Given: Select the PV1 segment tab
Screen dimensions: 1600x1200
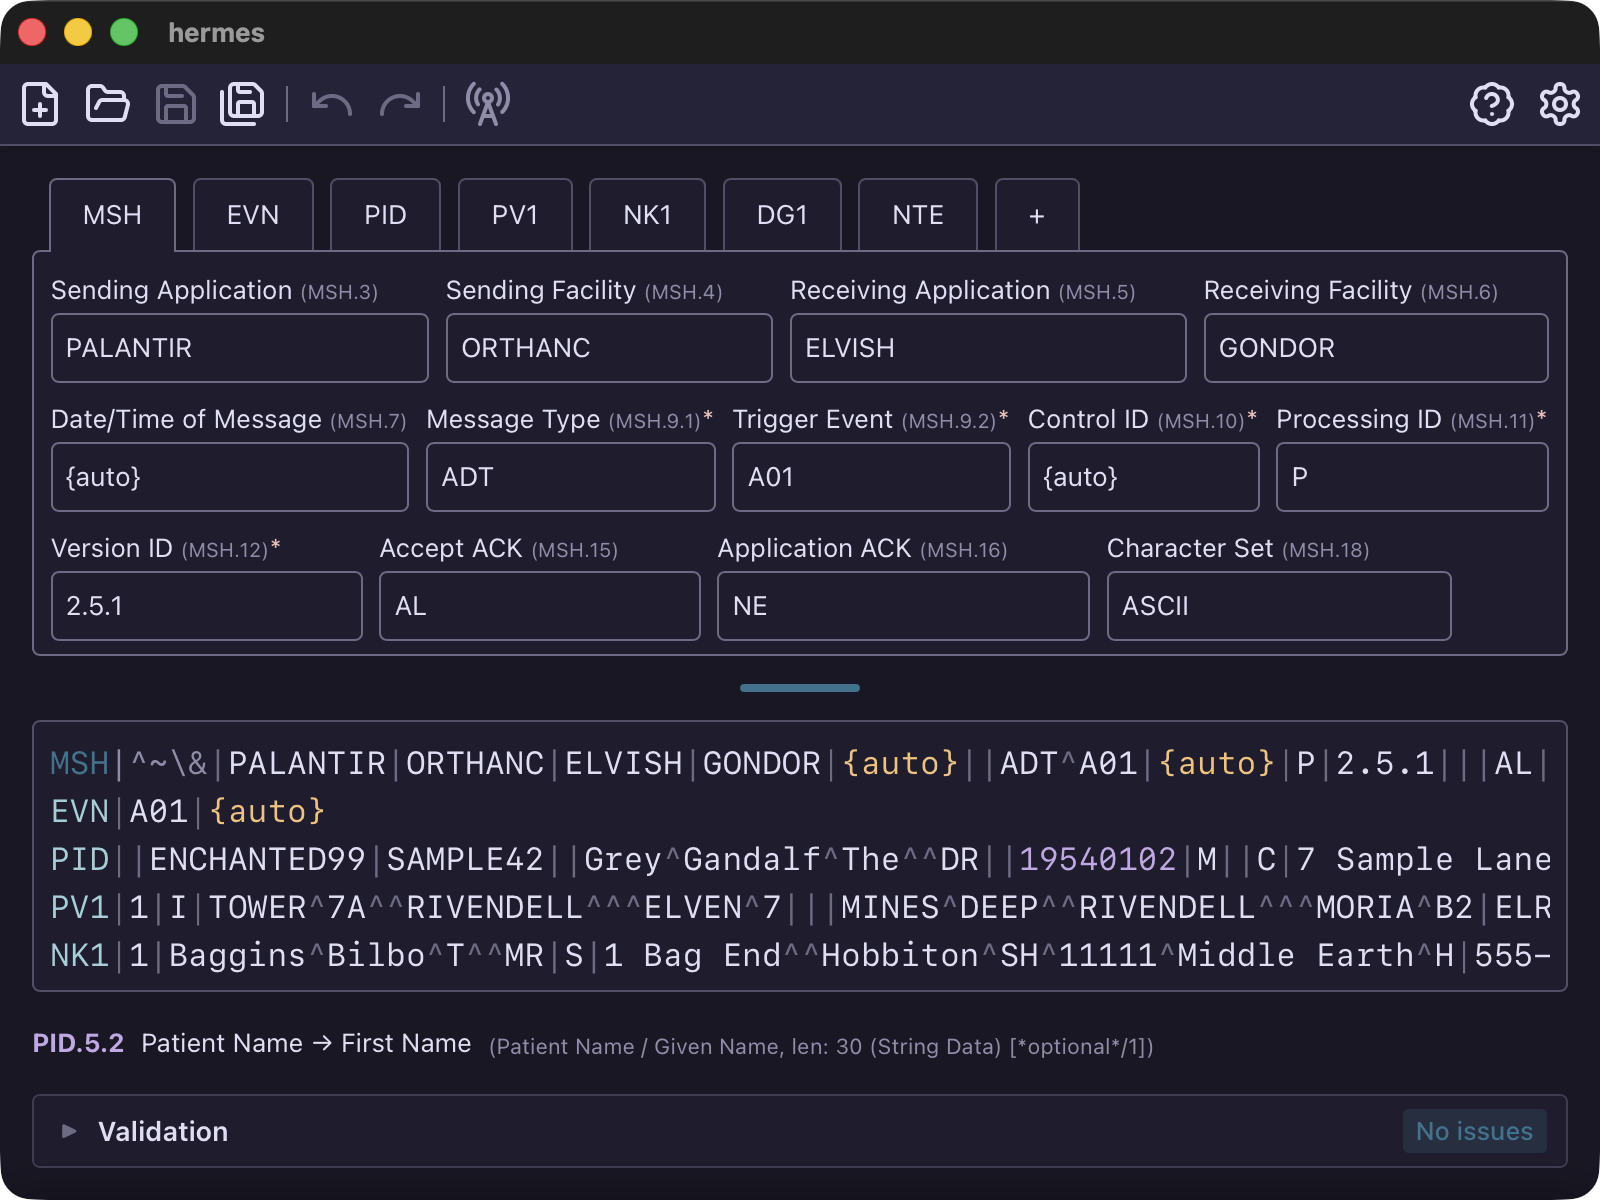Looking at the screenshot, I should [x=515, y=214].
